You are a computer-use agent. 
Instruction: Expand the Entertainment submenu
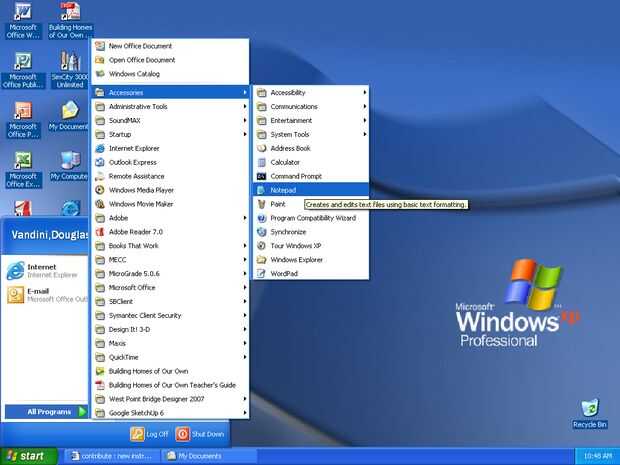(311, 121)
